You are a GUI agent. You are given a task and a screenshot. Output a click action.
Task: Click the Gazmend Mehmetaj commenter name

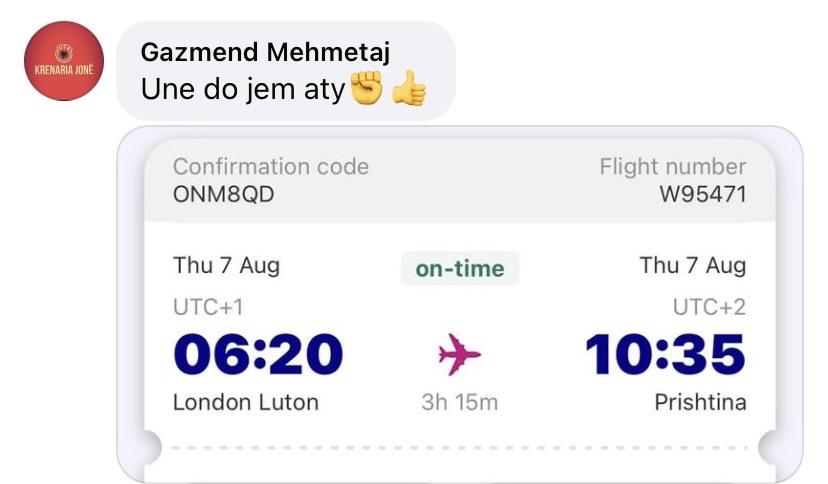265,52
